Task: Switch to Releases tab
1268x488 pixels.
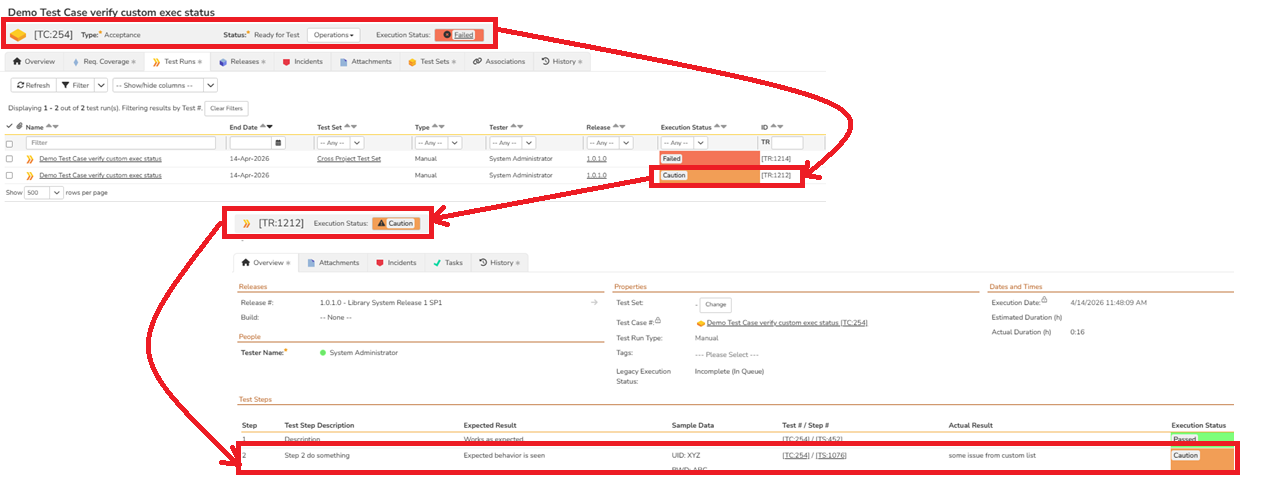Action: (x=244, y=62)
